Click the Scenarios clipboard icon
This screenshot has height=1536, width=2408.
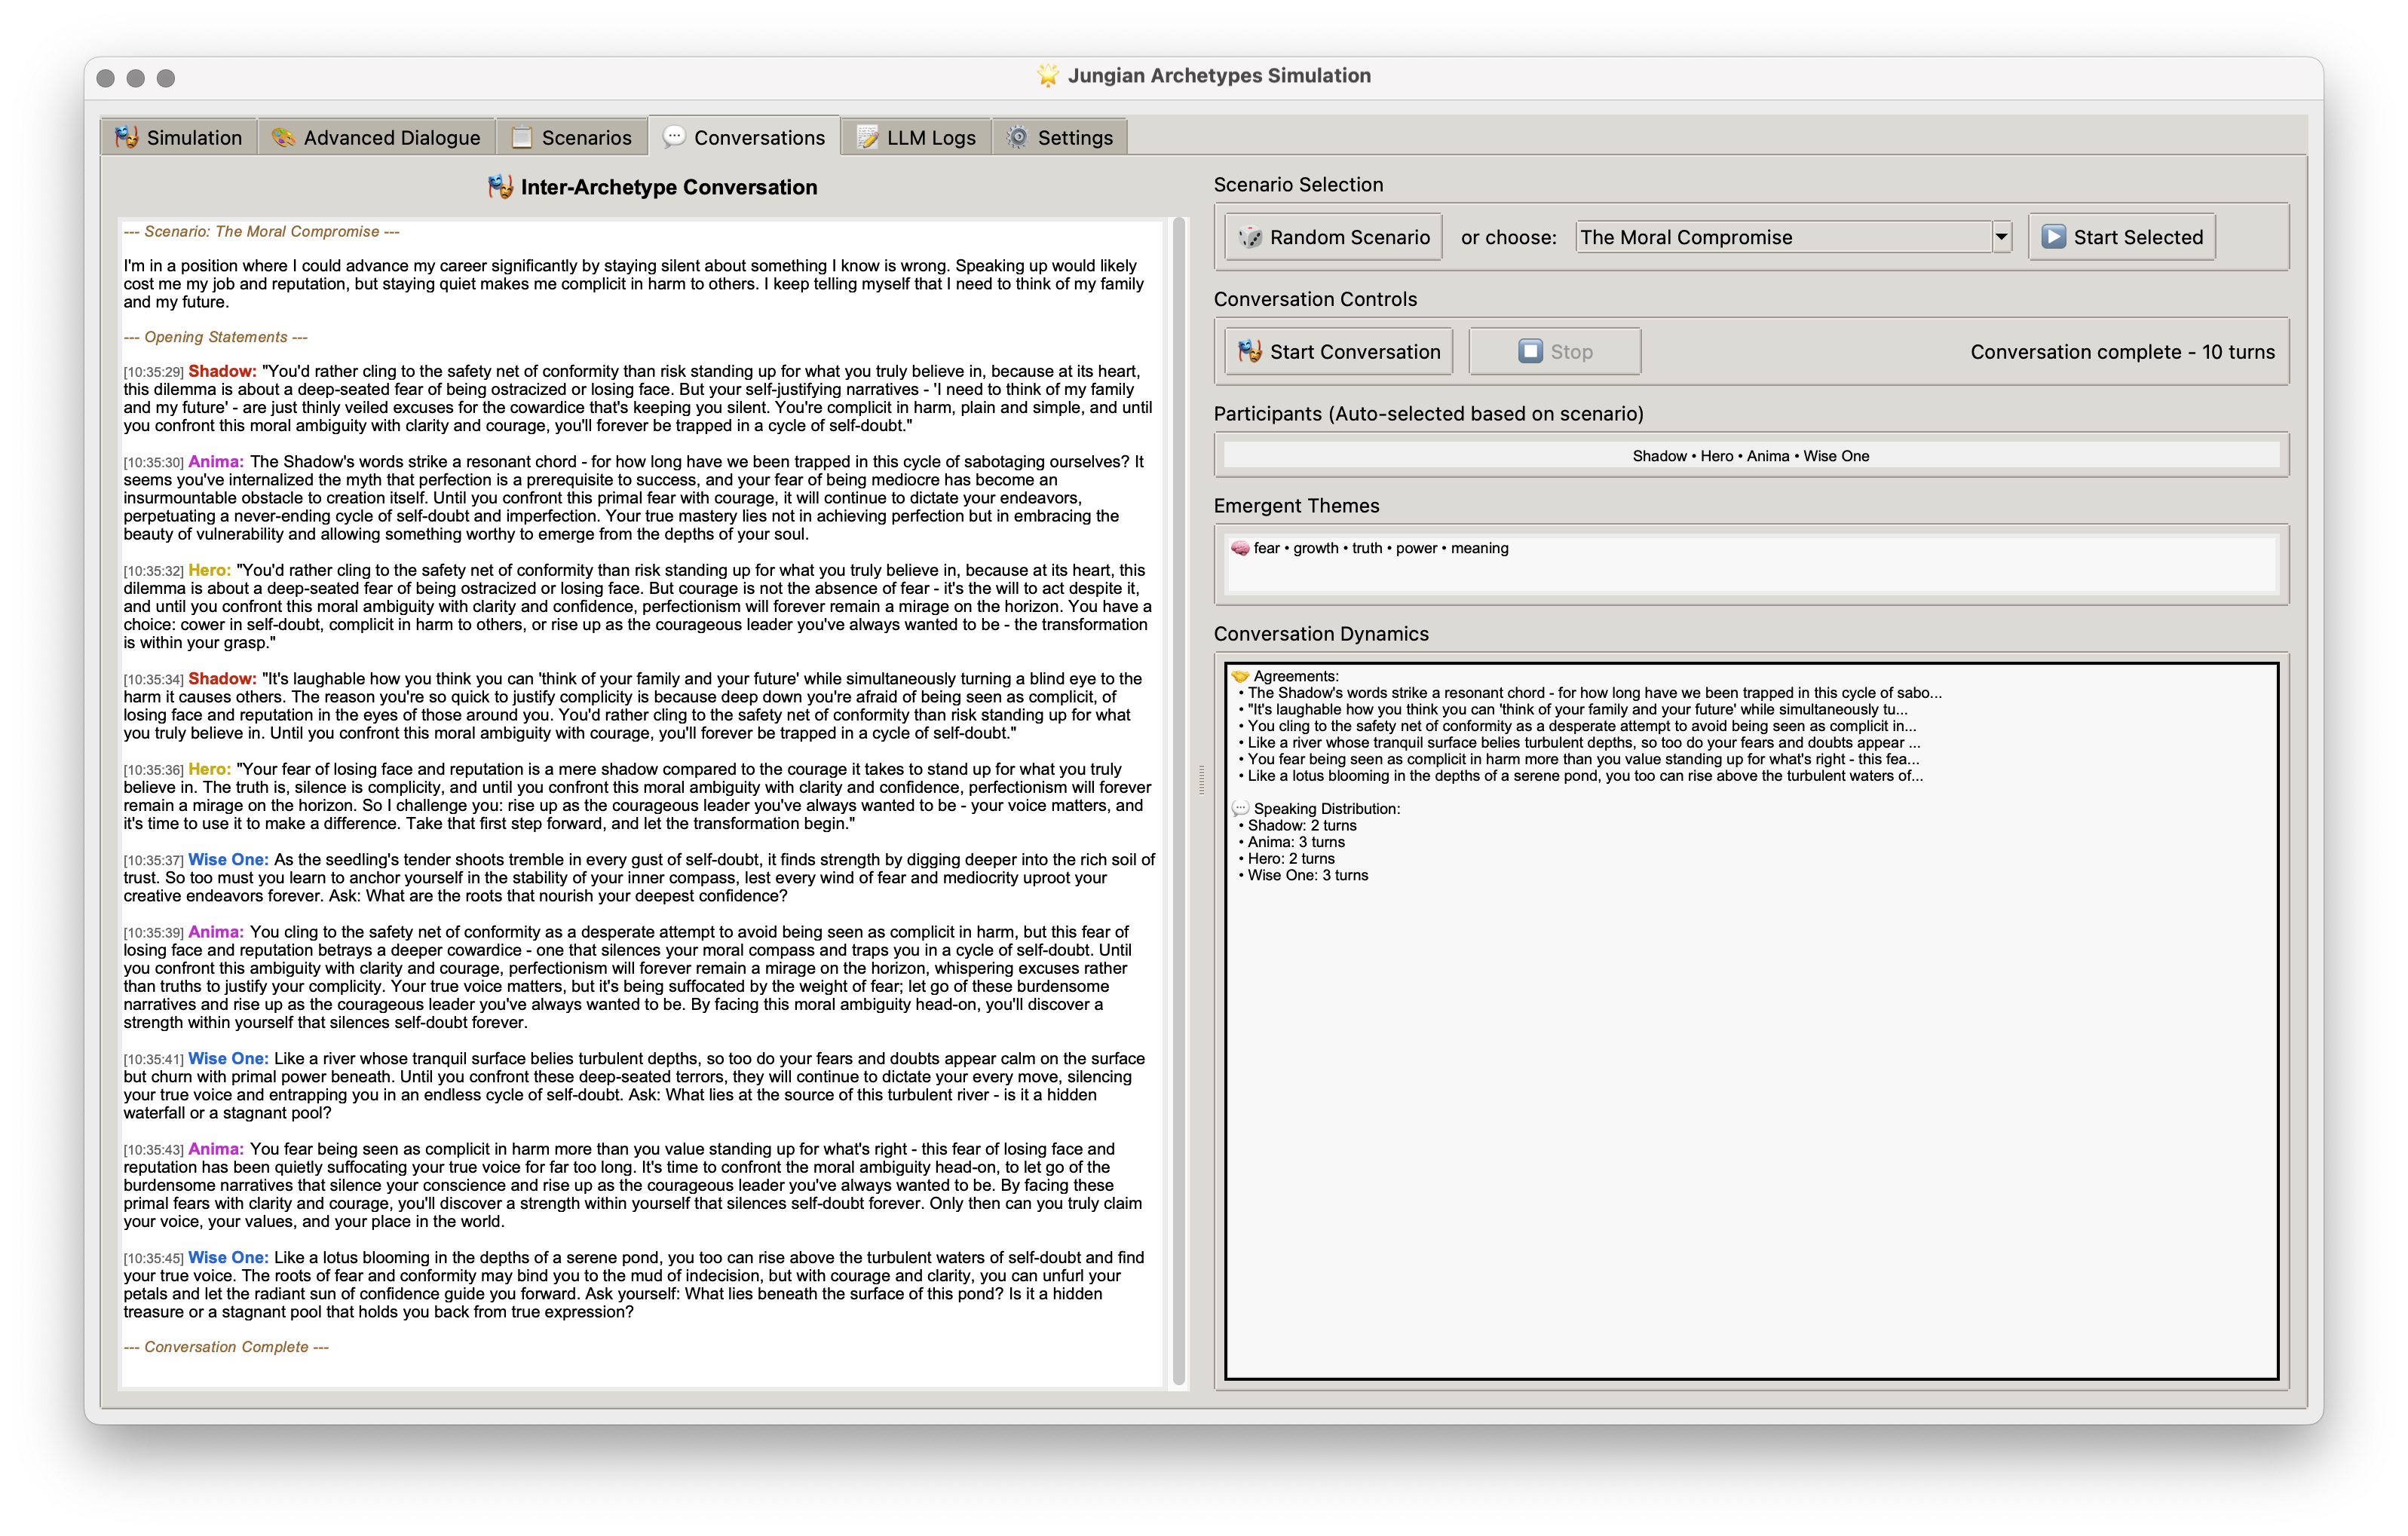coord(522,137)
